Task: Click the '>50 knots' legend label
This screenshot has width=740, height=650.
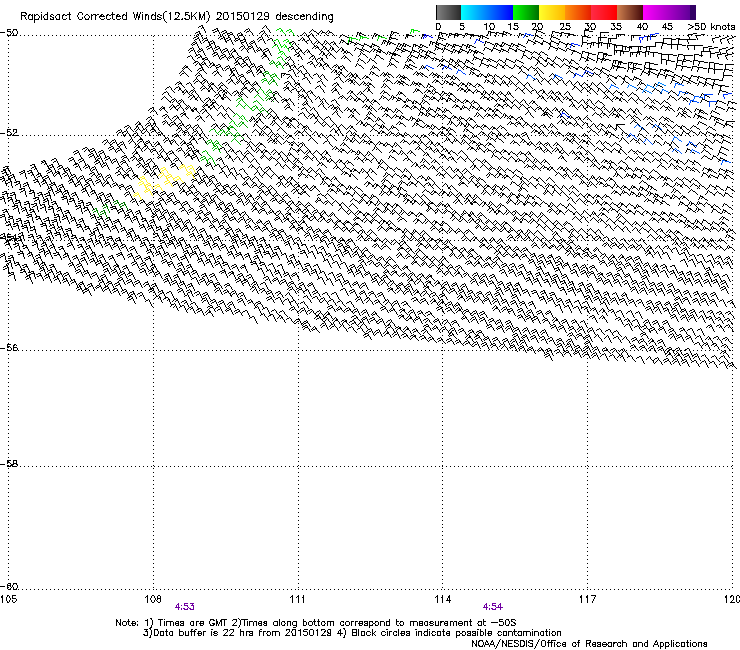Action: (711, 27)
